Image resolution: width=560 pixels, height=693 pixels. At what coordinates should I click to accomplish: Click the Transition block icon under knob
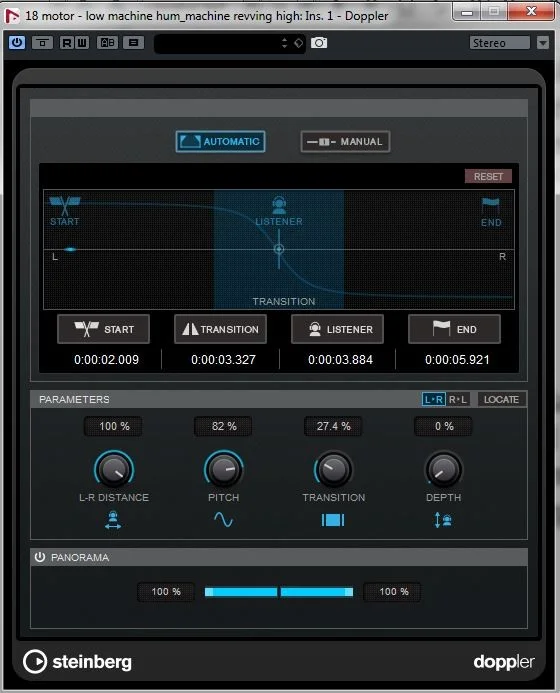(333, 520)
